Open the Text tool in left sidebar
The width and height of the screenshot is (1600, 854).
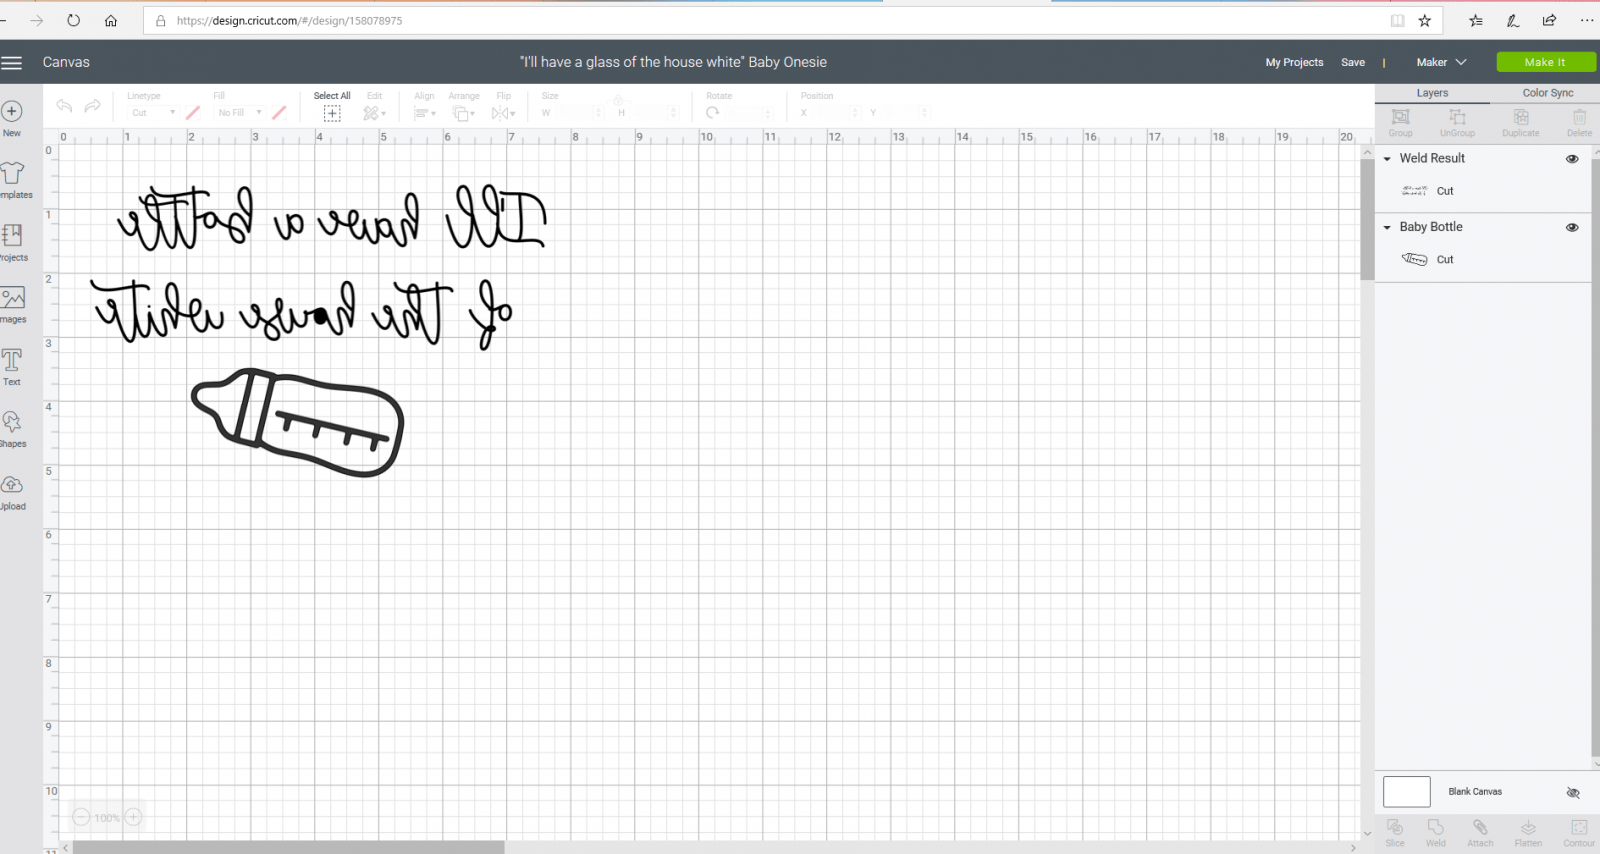(12, 365)
